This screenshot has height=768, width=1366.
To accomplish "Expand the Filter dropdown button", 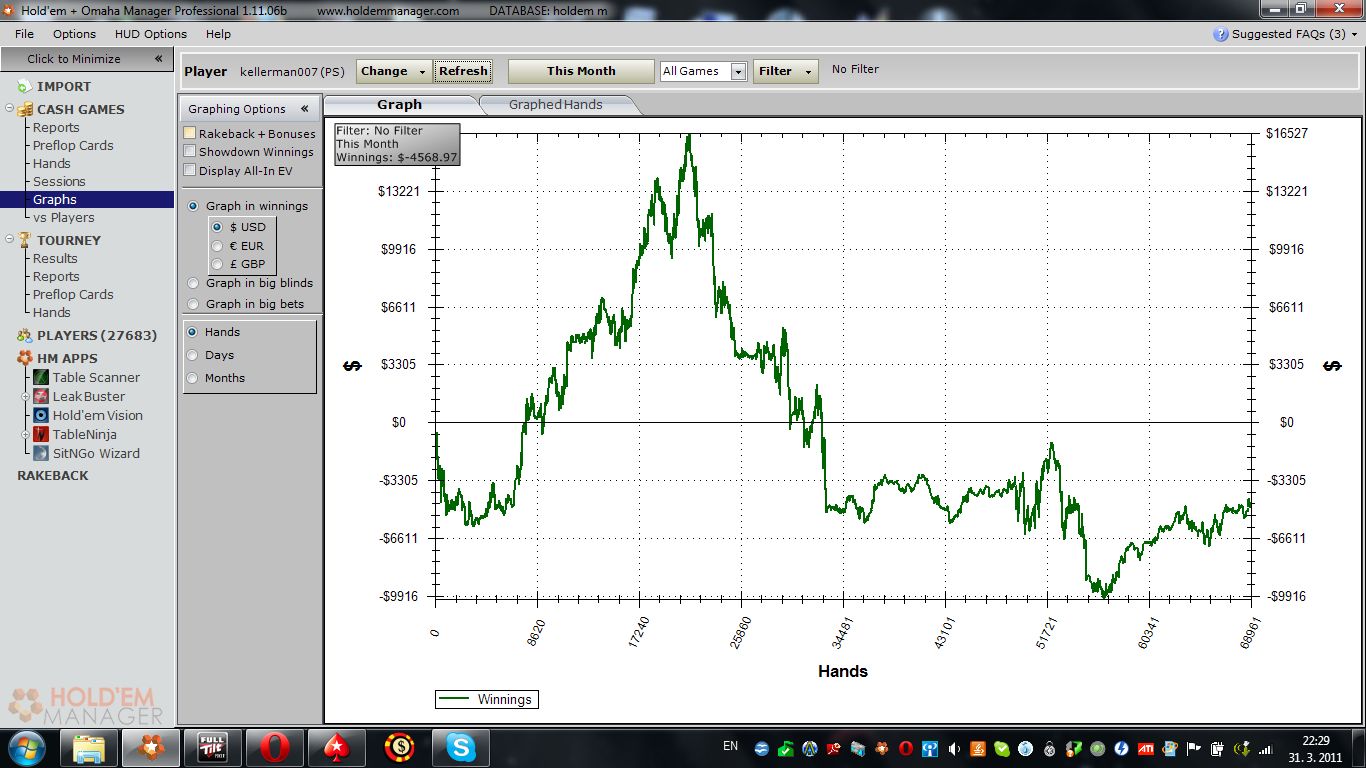I will tap(785, 71).
